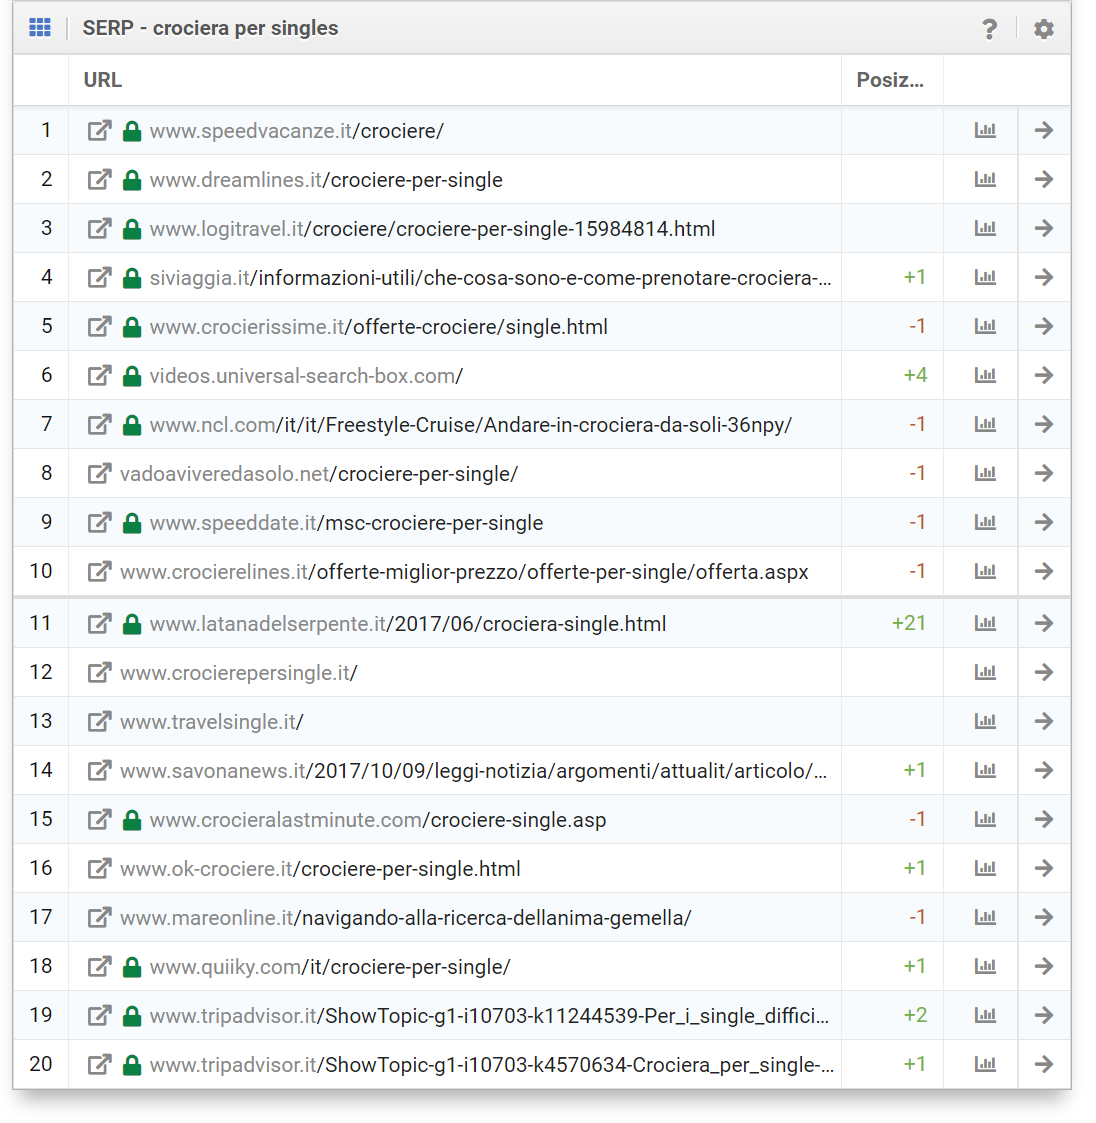Show history chart for speedvacanze.it row

(985, 130)
